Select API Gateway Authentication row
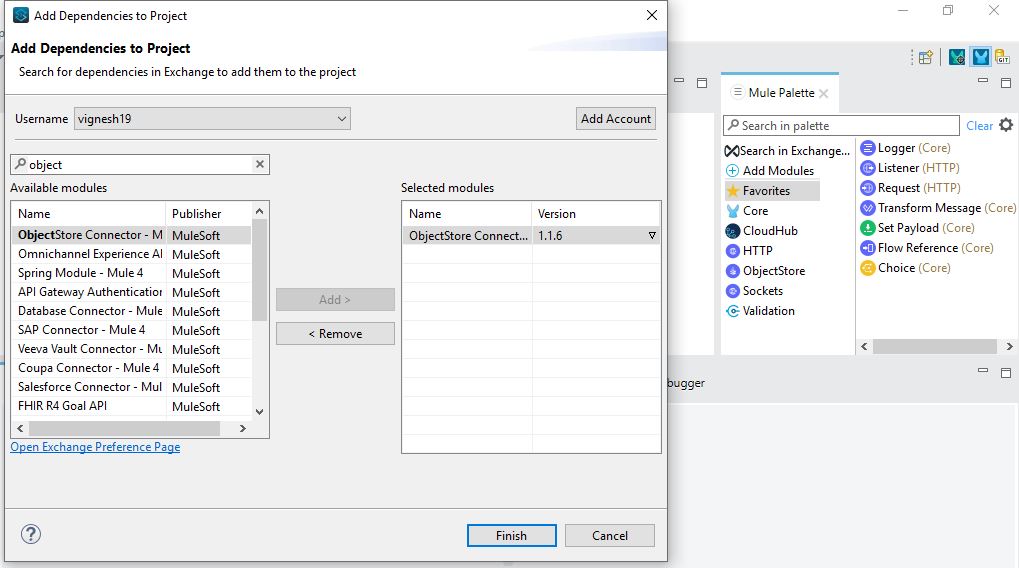 coord(131,292)
